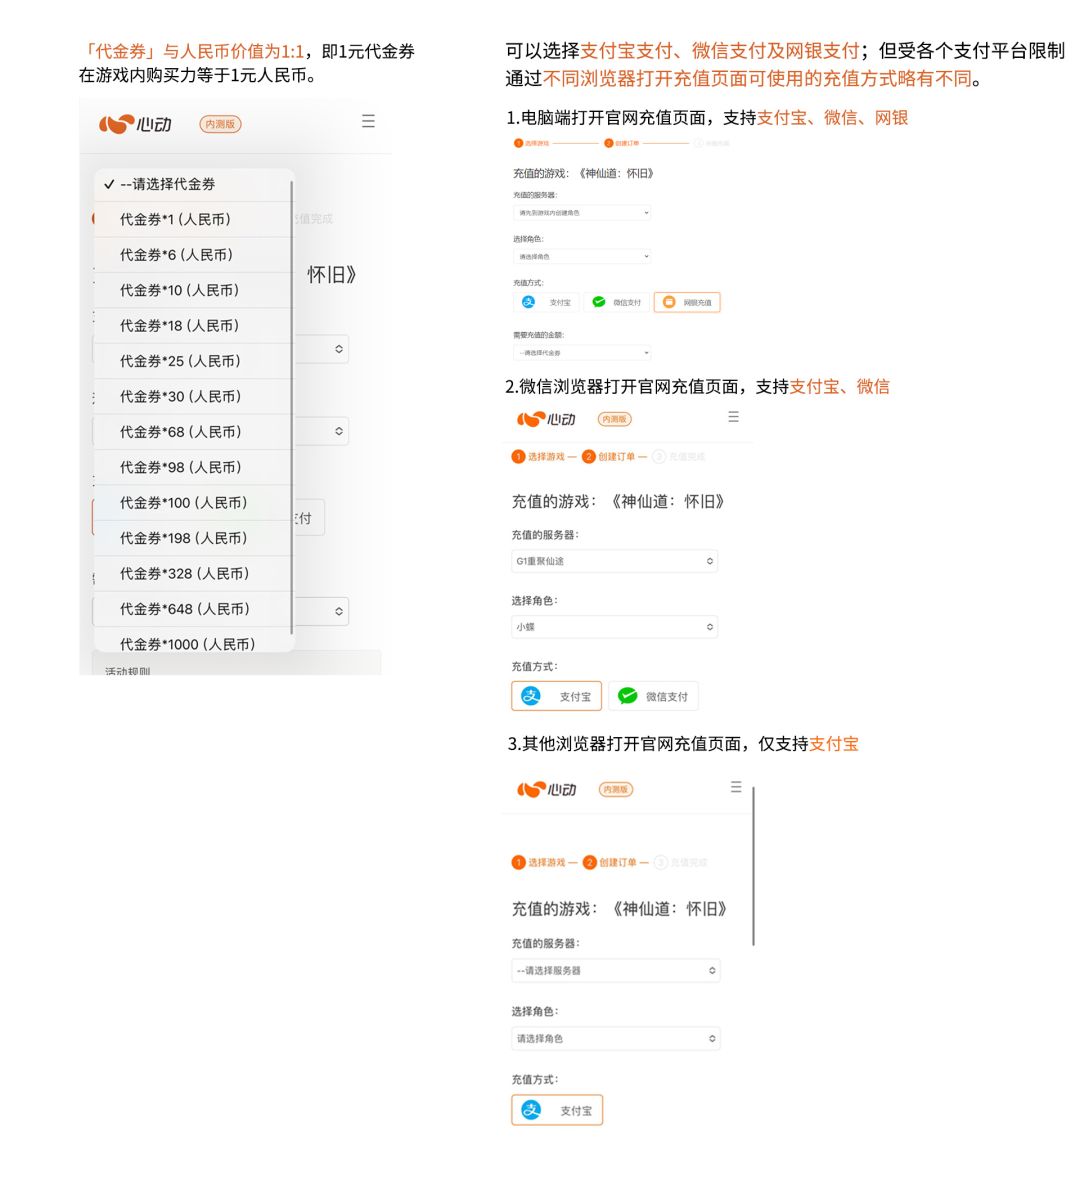This screenshot has width=1080, height=1190.
Task: Select 支付宝 payment in the WeChat-browser screenshot
Action: (556, 696)
